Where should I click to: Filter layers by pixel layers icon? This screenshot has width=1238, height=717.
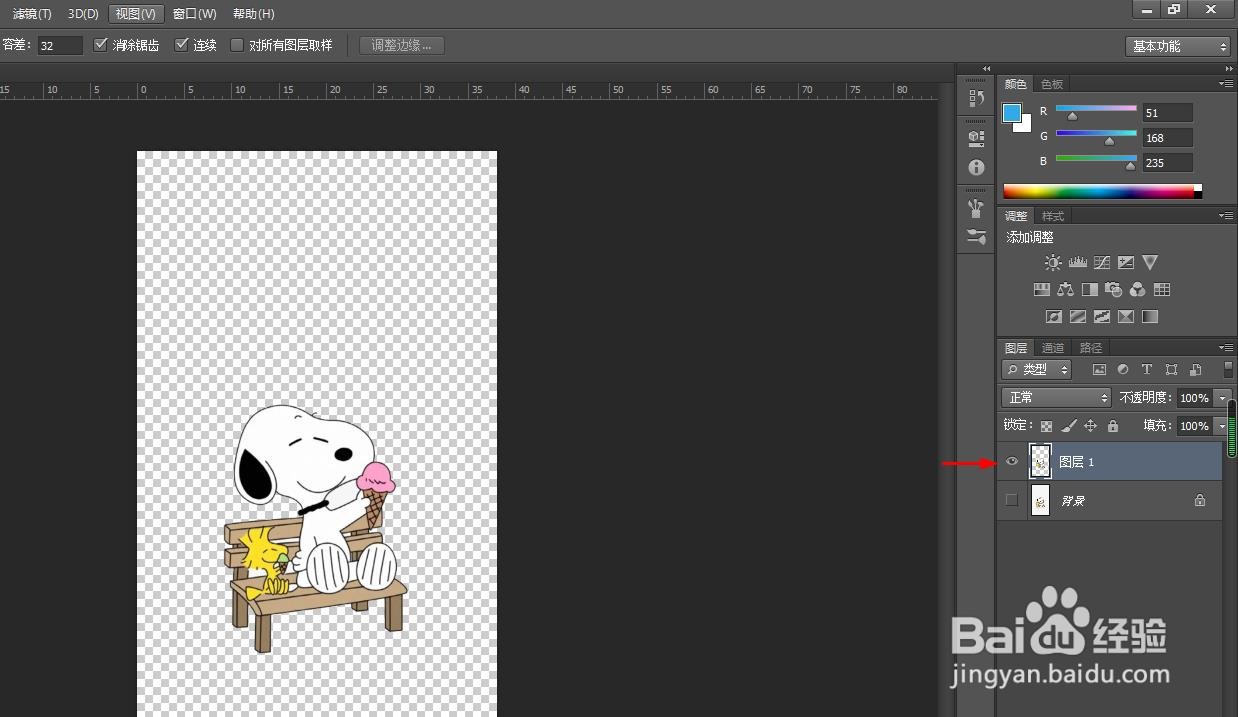coord(1099,370)
